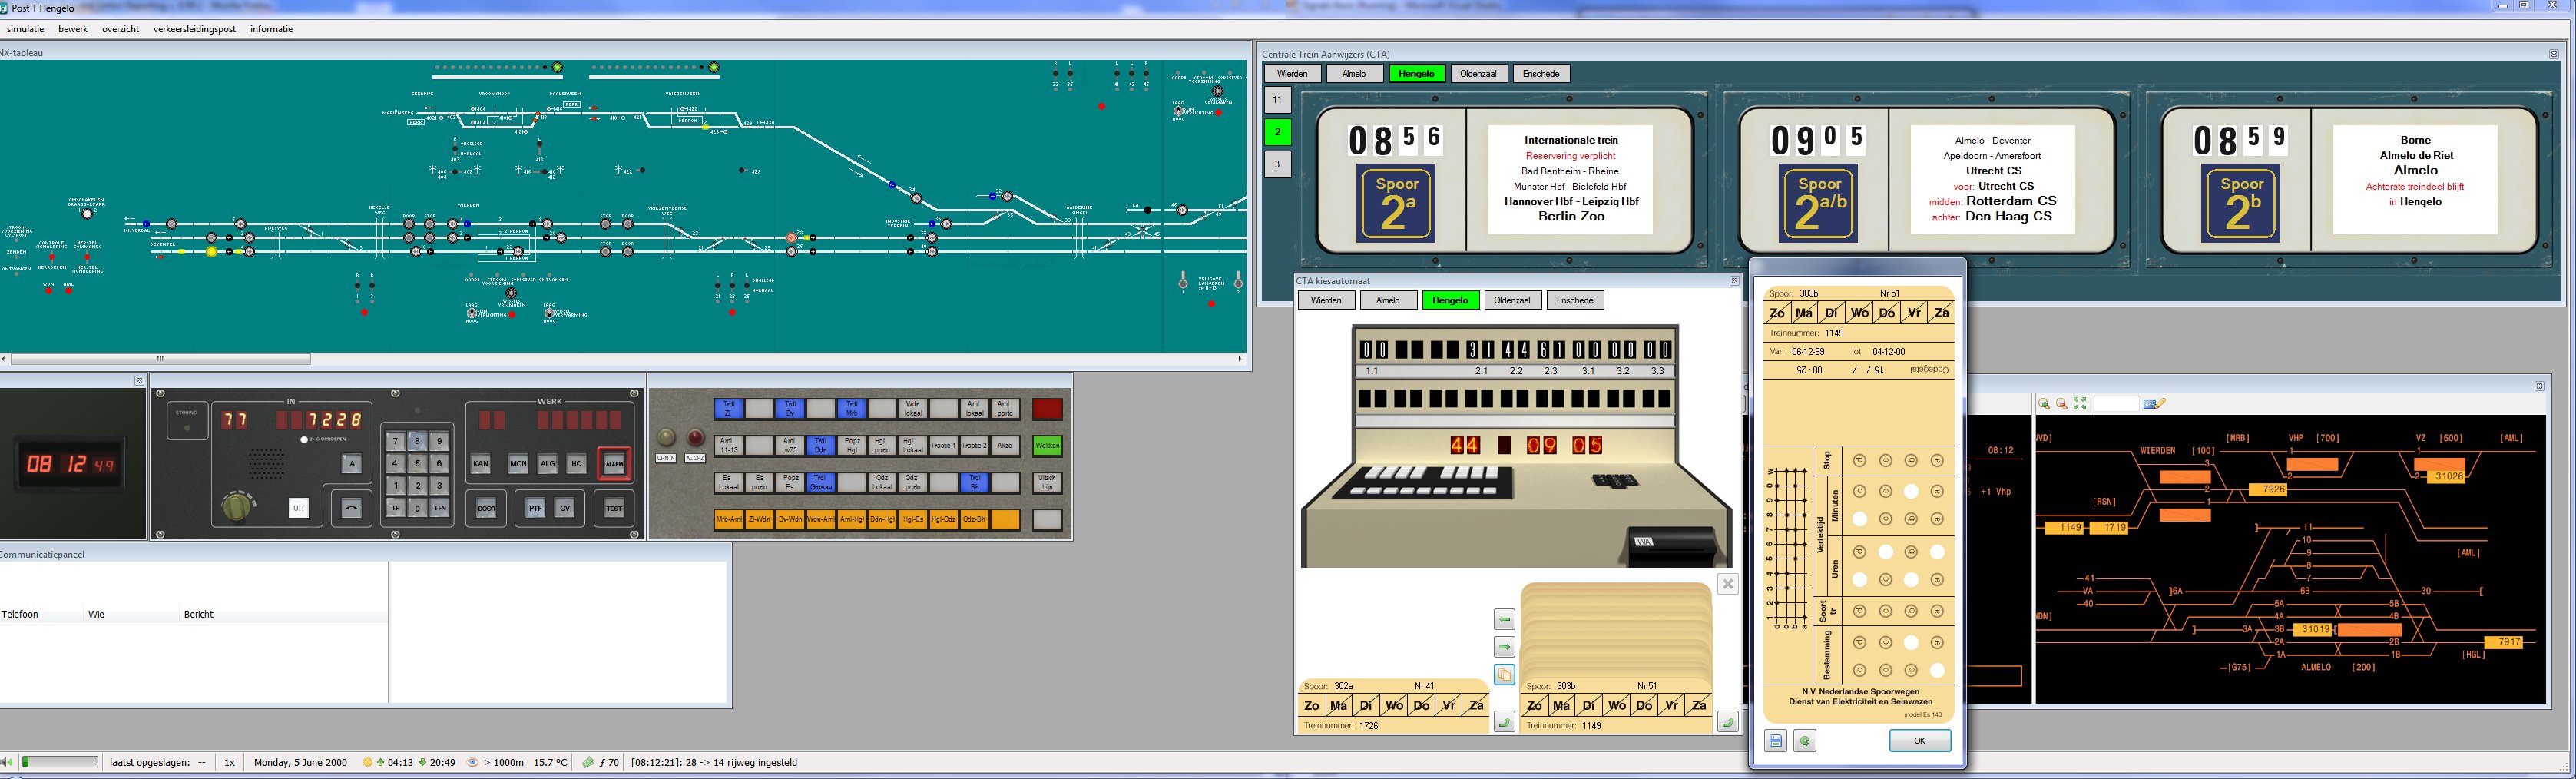Insert card 303b with its green arrow

click(x=1727, y=722)
